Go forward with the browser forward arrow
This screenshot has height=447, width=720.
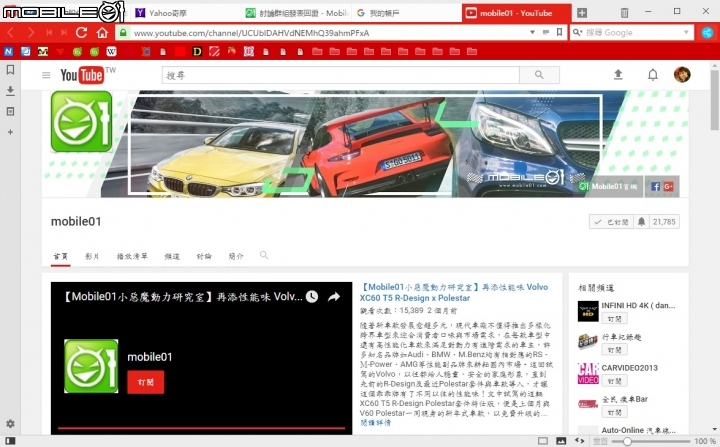[x=30, y=33]
